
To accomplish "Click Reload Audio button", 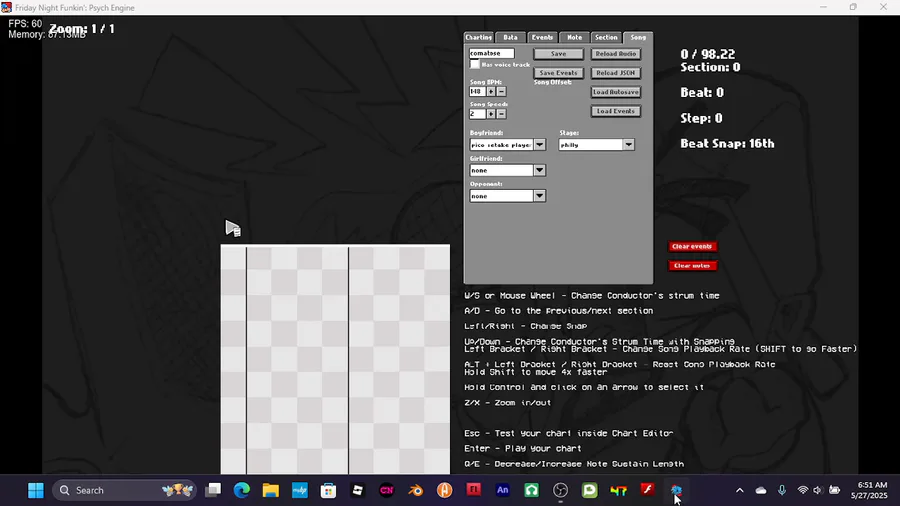I will coord(616,54).
